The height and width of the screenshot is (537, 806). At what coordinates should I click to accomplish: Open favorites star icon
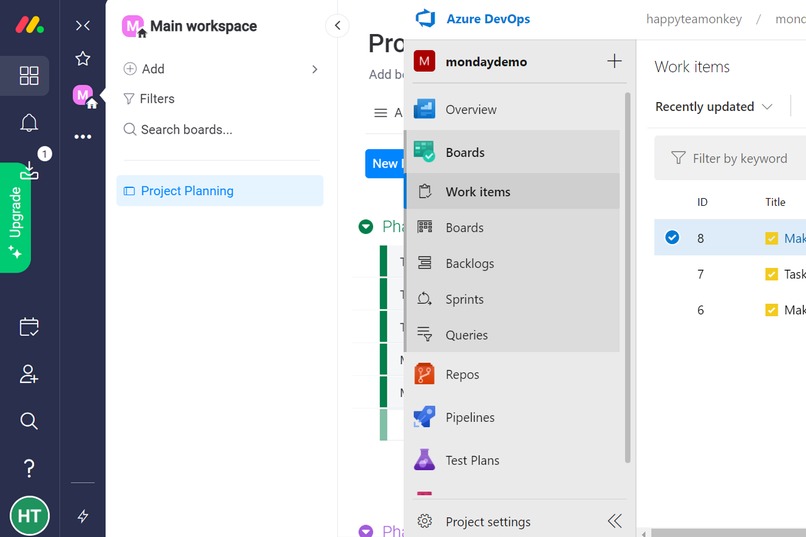point(83,58)
